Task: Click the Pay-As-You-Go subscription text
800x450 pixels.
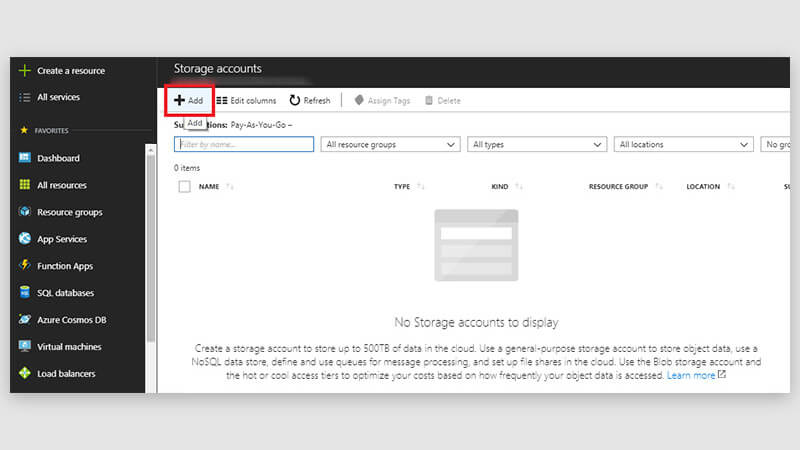Action: 259,125
